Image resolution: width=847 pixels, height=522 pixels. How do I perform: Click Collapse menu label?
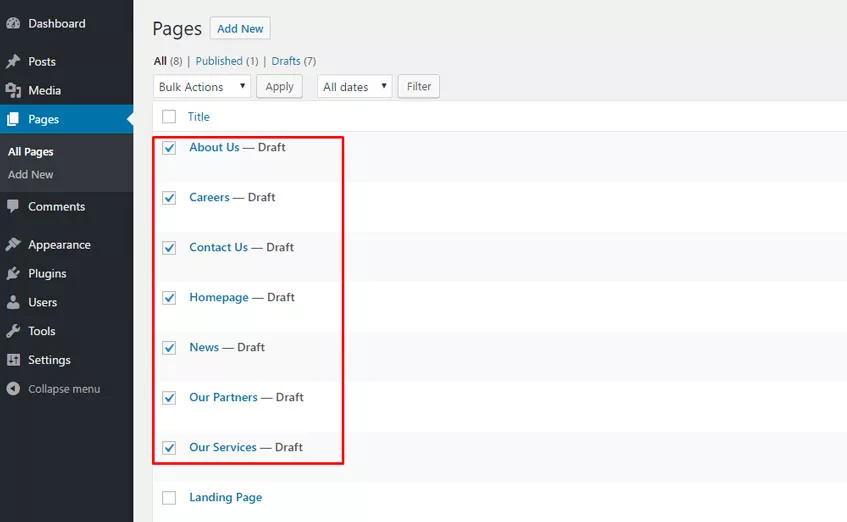(64, 389)
